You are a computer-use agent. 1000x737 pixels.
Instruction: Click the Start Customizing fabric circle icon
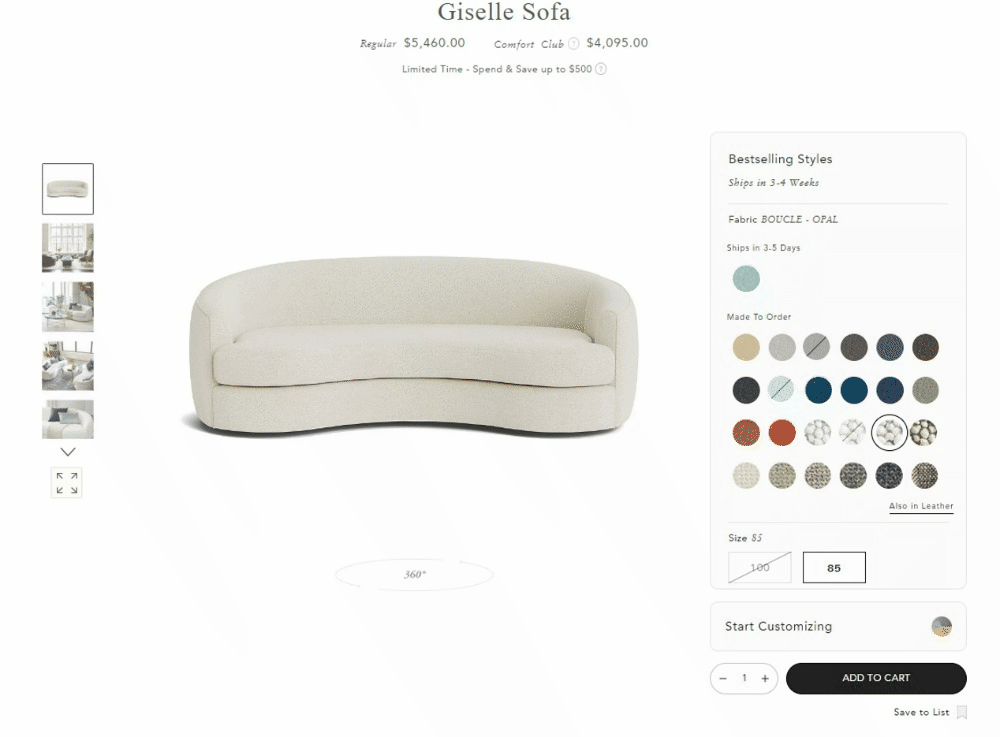[x=941, y=626]
